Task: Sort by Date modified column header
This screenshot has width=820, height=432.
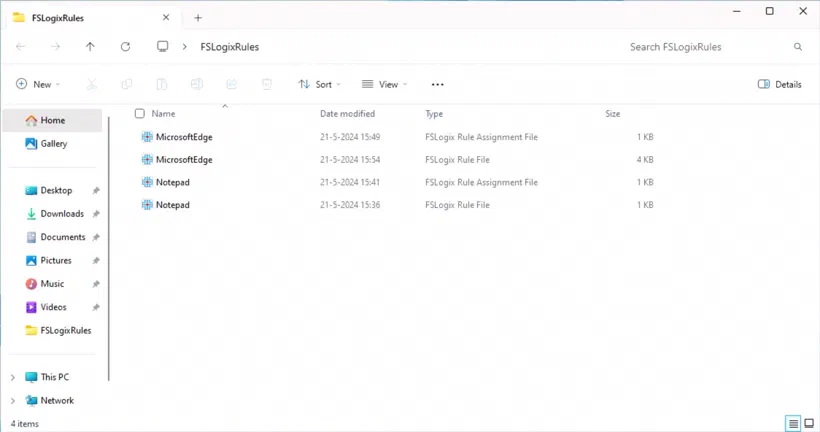Action: pyautogui.click(x=347, y=113)
